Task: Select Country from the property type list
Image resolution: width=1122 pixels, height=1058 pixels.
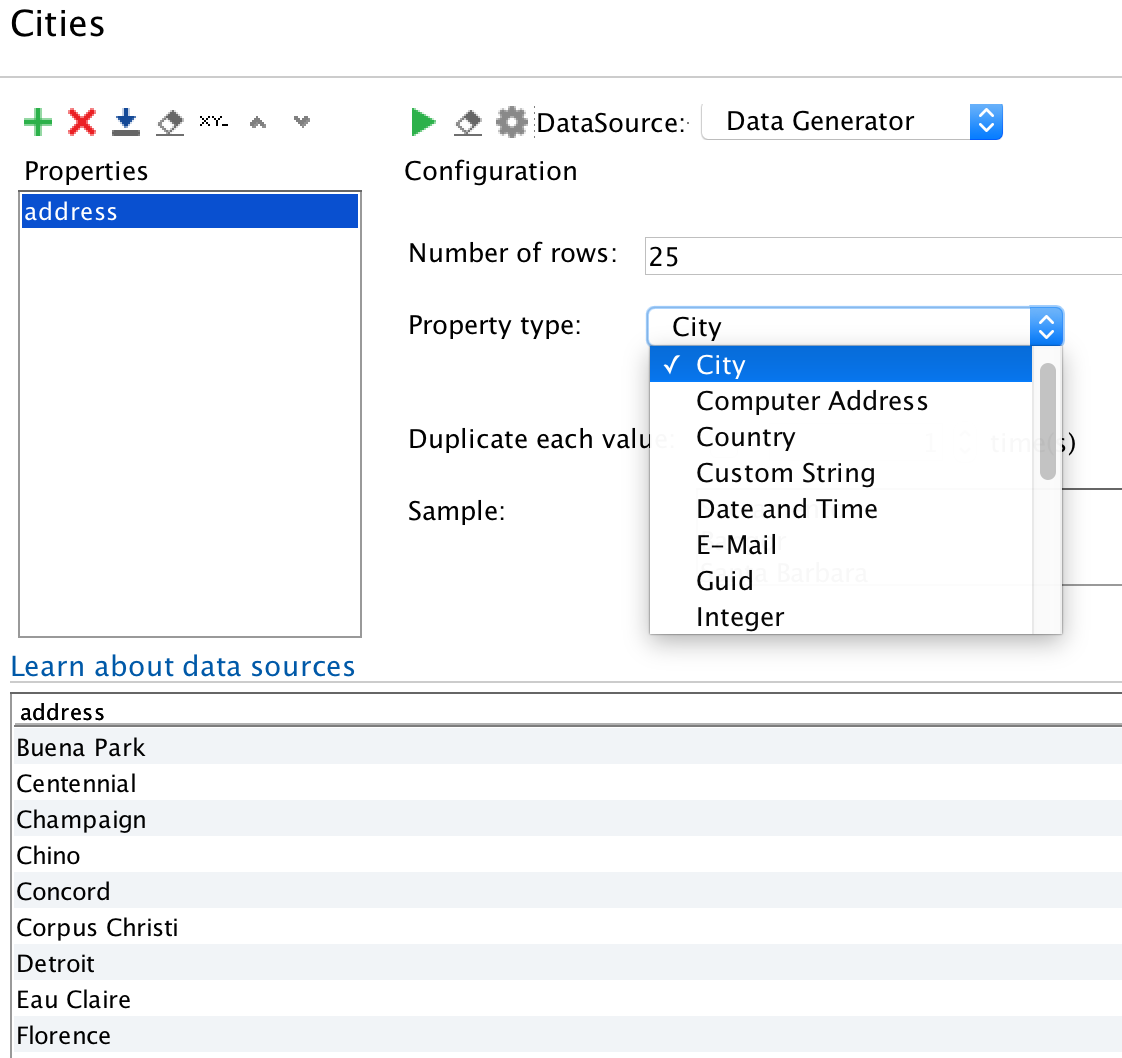Action: coord(746,437)
